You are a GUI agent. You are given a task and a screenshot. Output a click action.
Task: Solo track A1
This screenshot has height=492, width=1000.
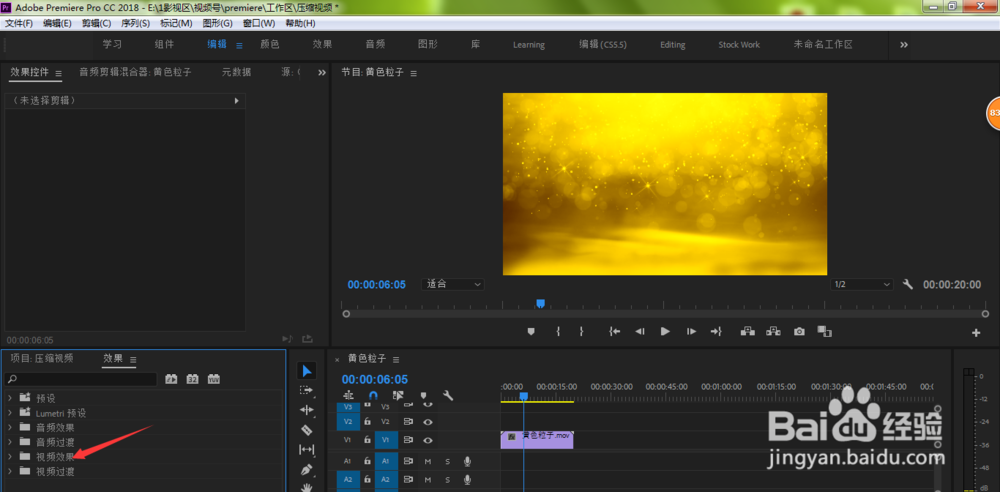[447, 461]
